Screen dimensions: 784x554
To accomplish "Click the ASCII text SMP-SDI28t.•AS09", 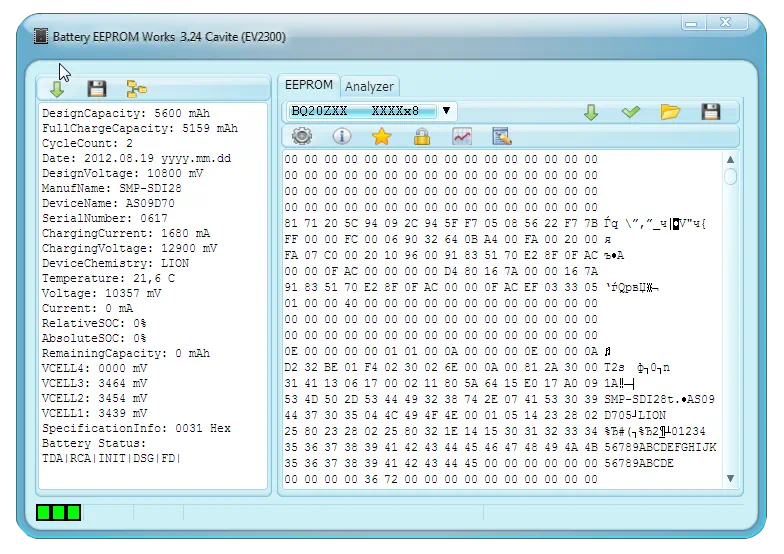I will click(x=660, y=399).
